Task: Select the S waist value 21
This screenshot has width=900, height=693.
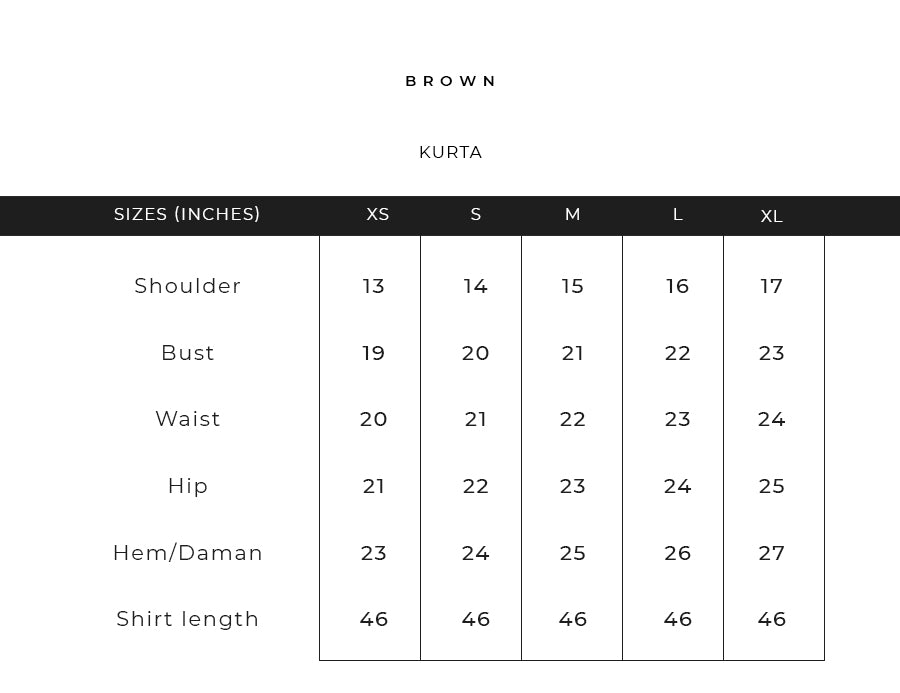Action: coord(476,420)
